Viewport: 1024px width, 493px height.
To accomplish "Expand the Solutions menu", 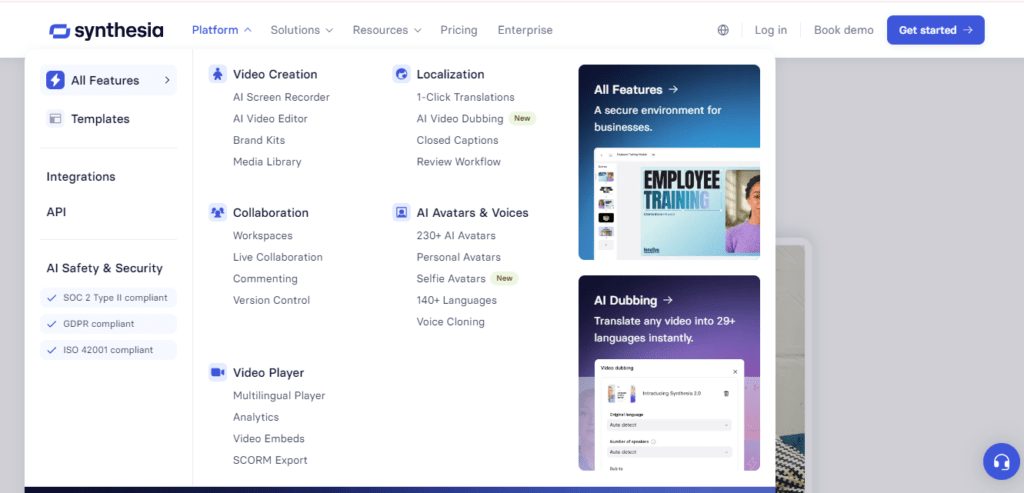I will tap(302, 30).
